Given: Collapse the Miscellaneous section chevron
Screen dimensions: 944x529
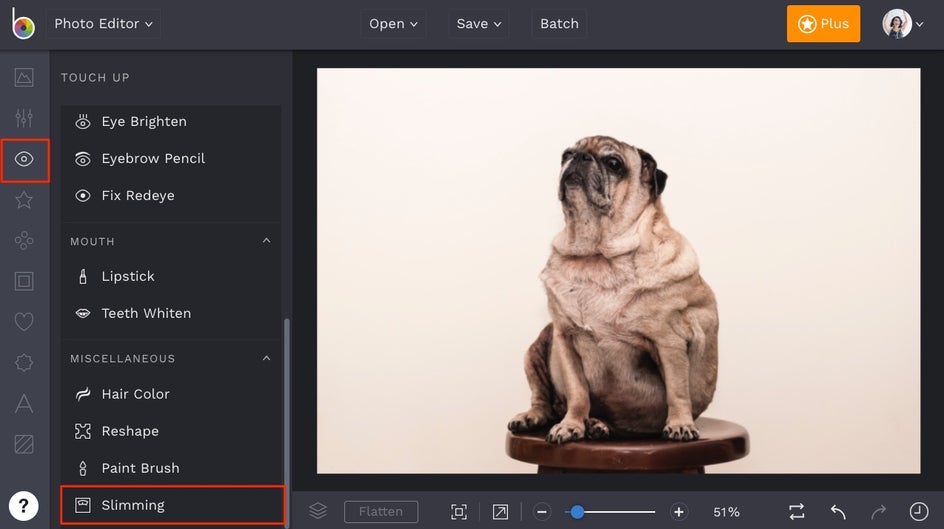Looking at the screenshot, I should coord(266,358).
